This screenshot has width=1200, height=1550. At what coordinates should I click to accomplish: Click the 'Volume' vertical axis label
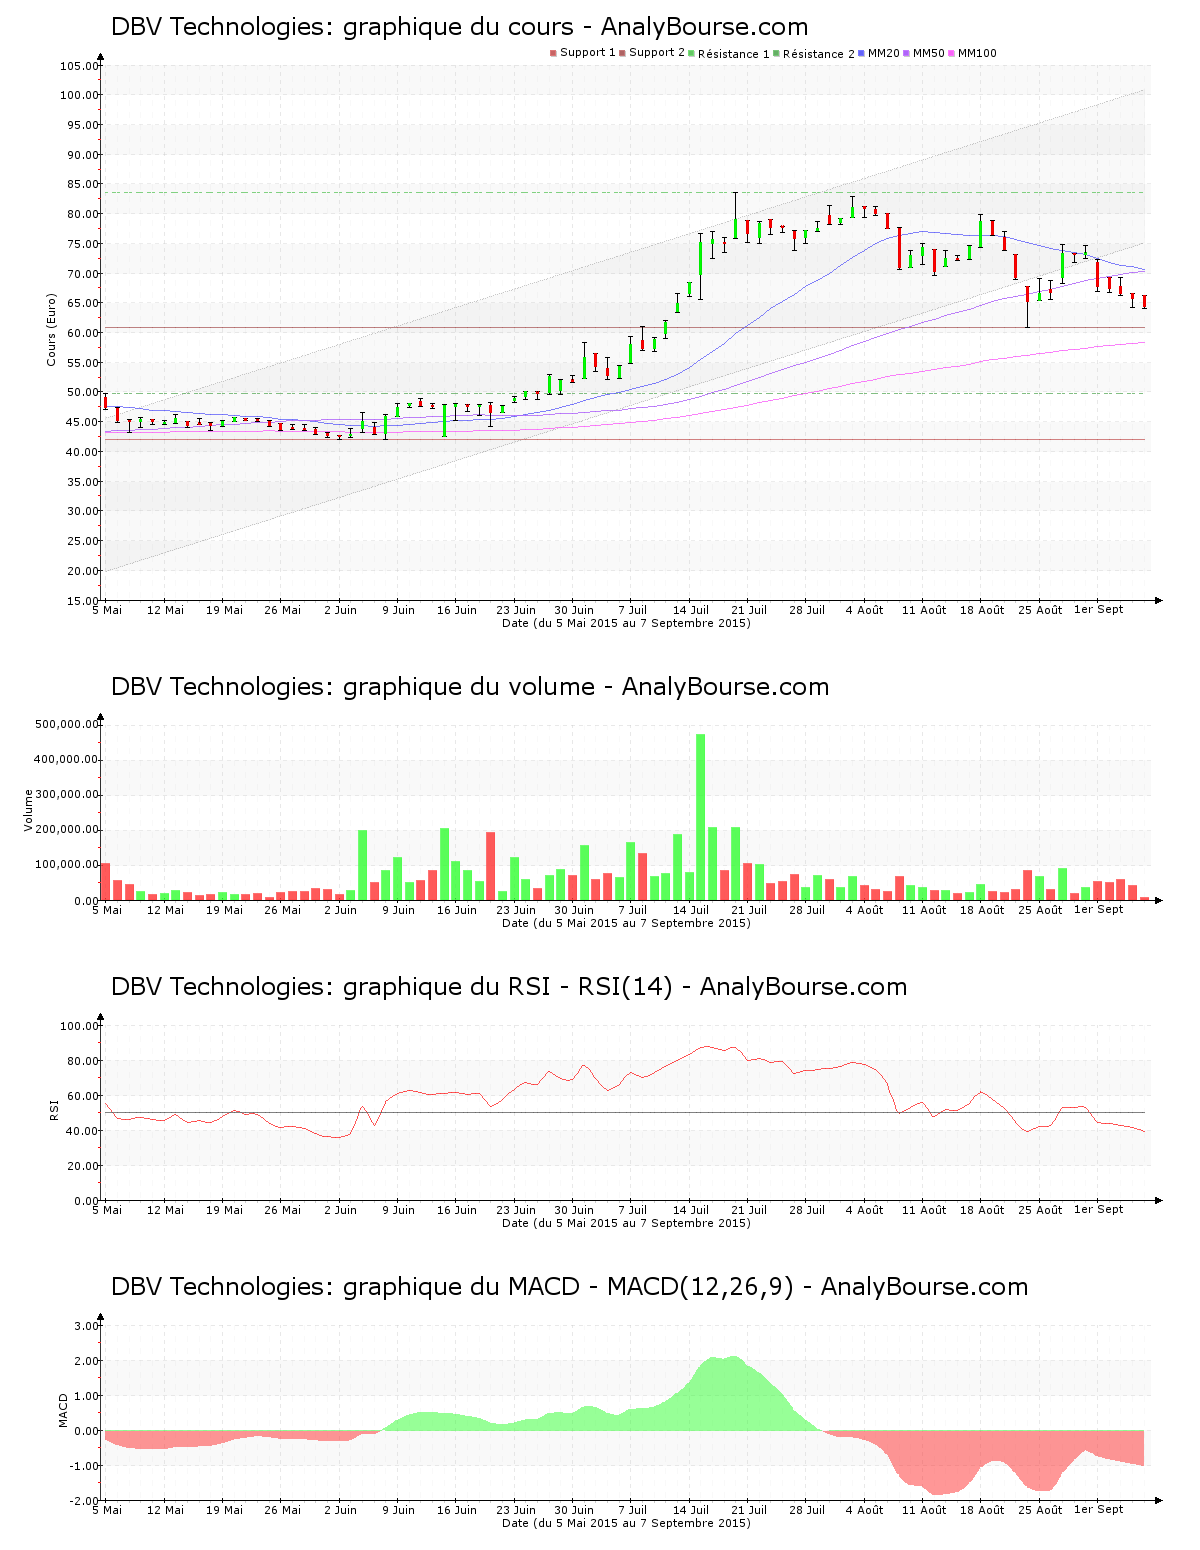point(28,810)
